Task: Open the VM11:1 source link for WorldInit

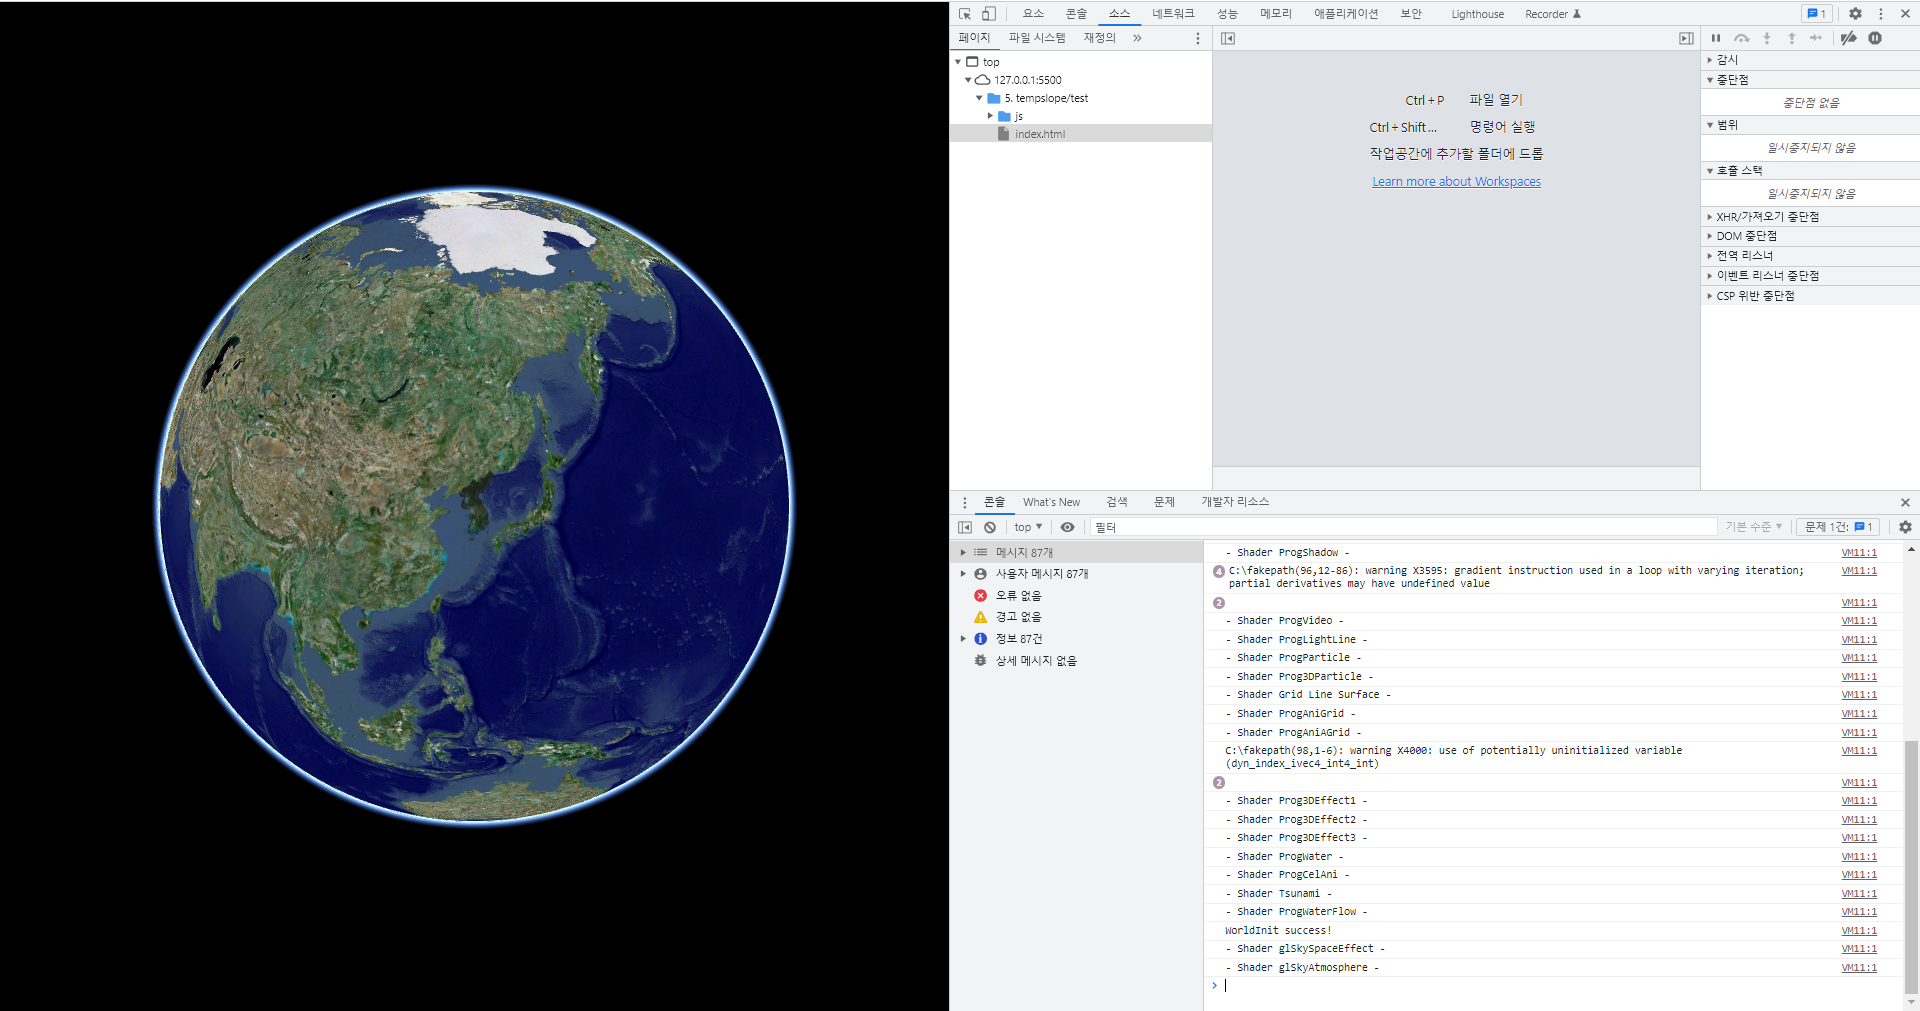Action: click(1858, 930)
